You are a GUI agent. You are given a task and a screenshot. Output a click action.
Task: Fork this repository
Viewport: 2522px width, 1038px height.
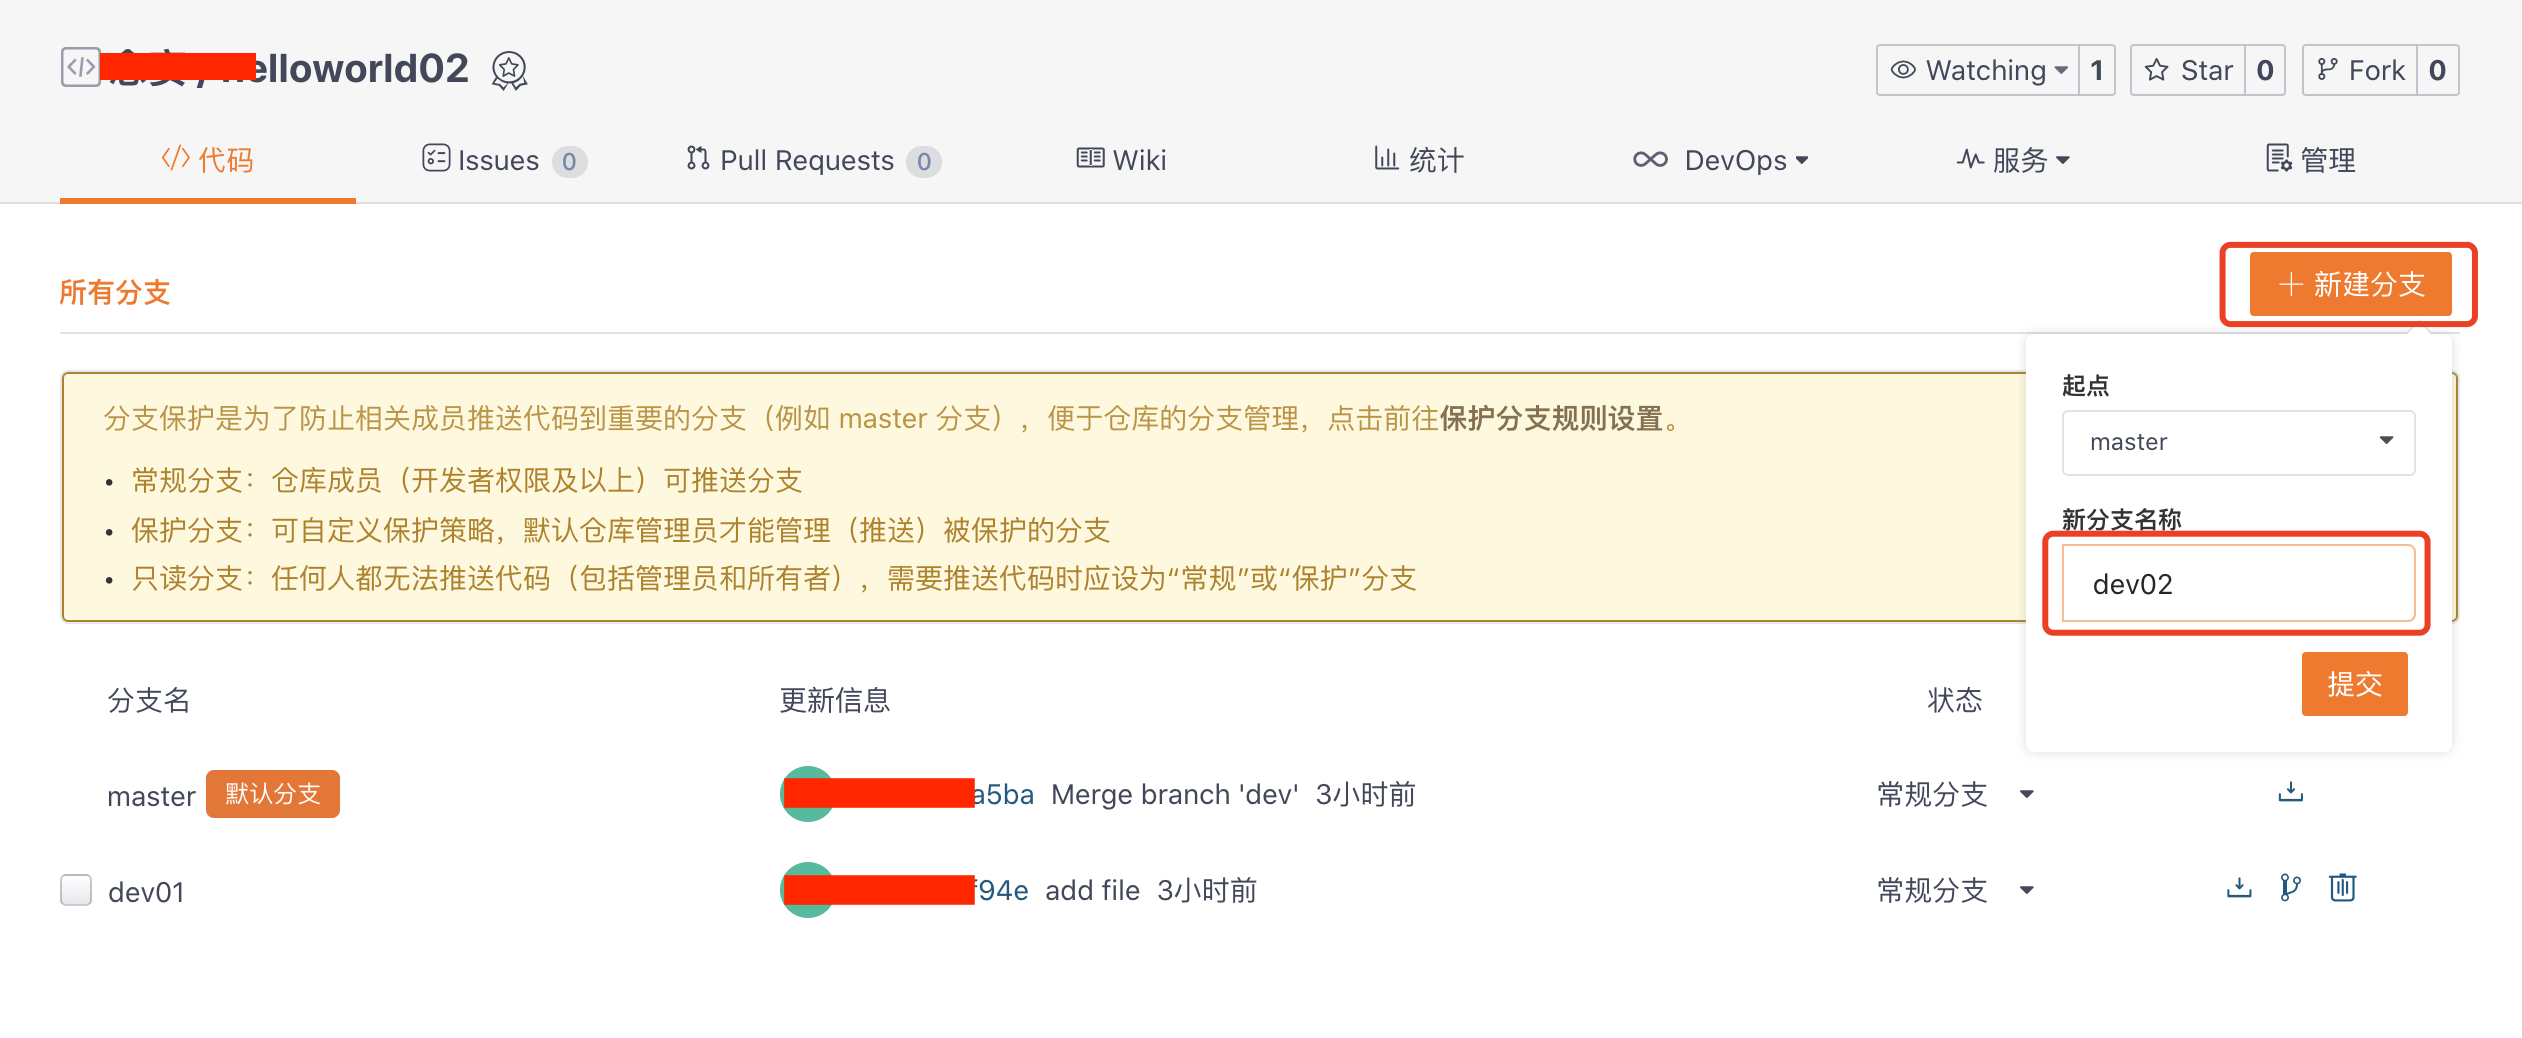pyautogui.click(x=2360, y=70)
